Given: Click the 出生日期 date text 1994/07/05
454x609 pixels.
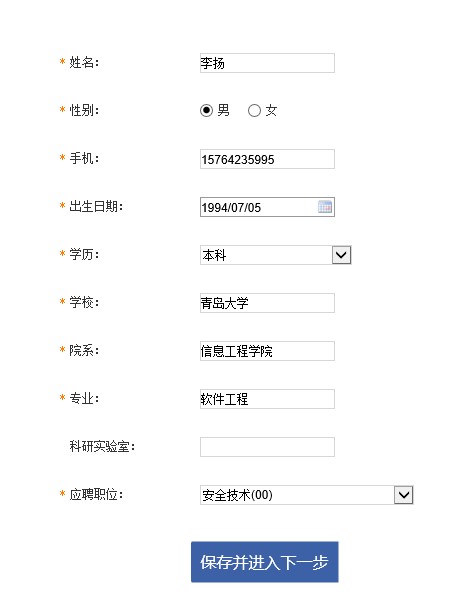Looking at the screenshot, I should (231, 207).
